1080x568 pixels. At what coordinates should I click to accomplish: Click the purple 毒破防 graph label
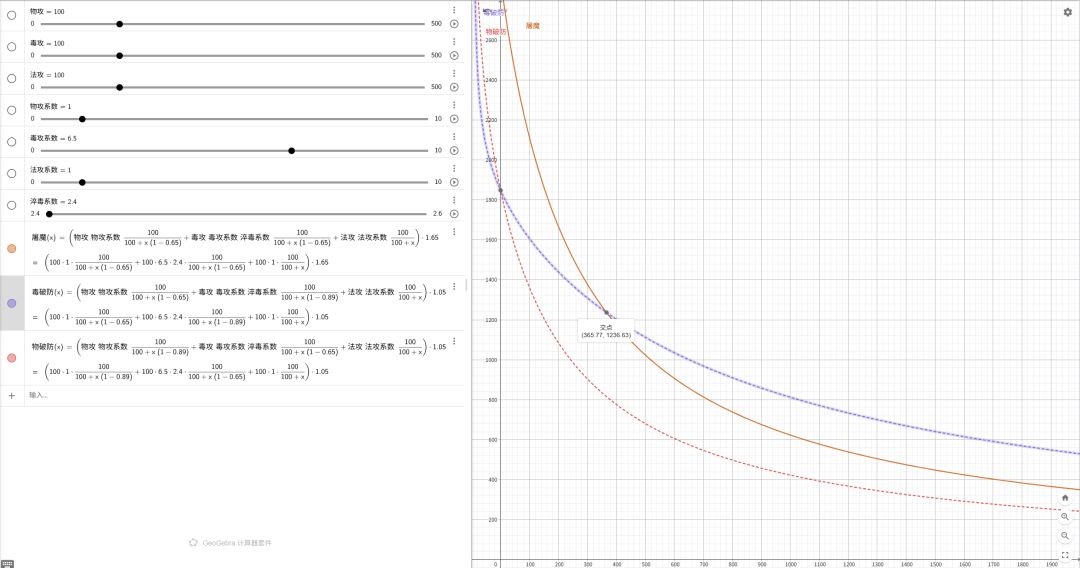pos(495,12)
